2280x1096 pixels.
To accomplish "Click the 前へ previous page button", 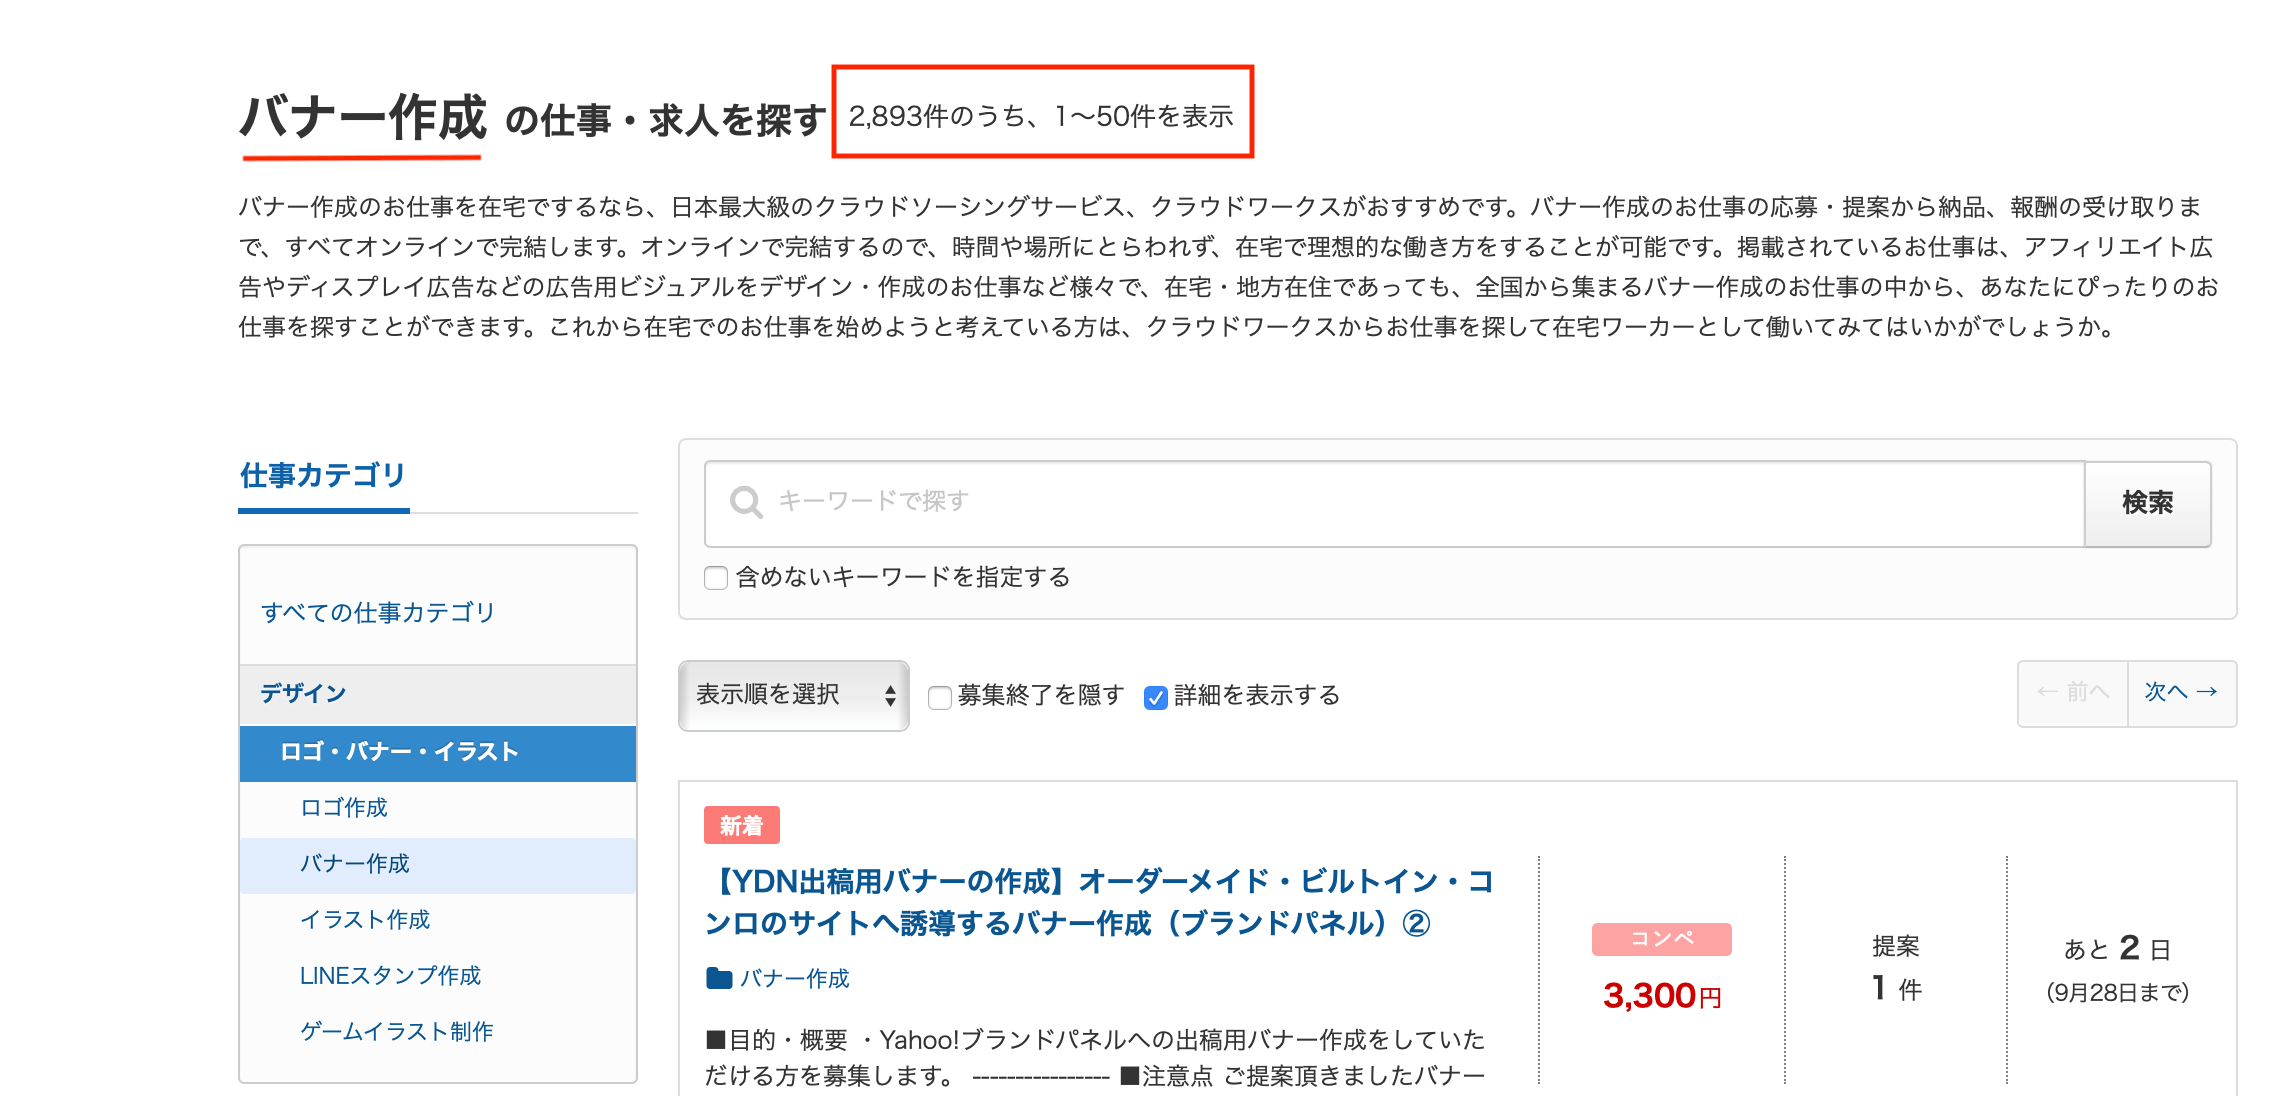I will (x=2073, y=693).
